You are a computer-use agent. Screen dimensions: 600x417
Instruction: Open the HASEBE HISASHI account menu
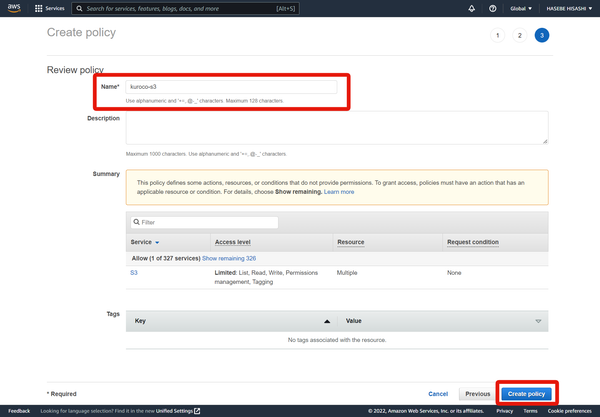pos(569,8)
